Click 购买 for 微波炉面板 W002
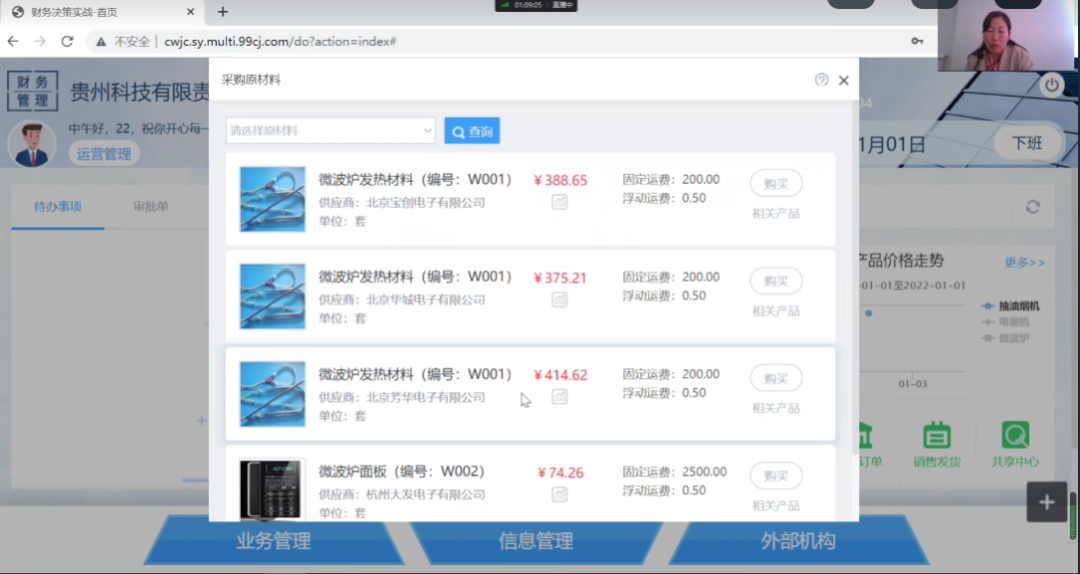1080x574 pixels. (776, 475)
